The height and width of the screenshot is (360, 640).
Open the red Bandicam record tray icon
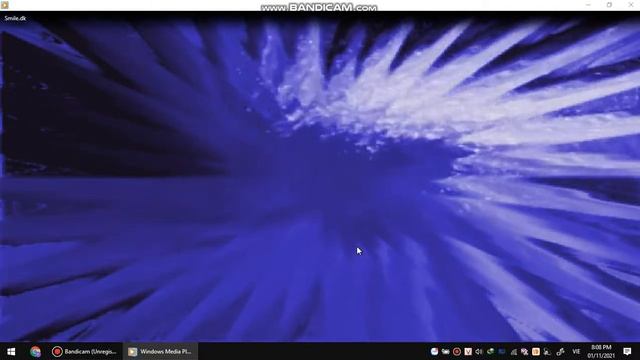coord(457,351)
